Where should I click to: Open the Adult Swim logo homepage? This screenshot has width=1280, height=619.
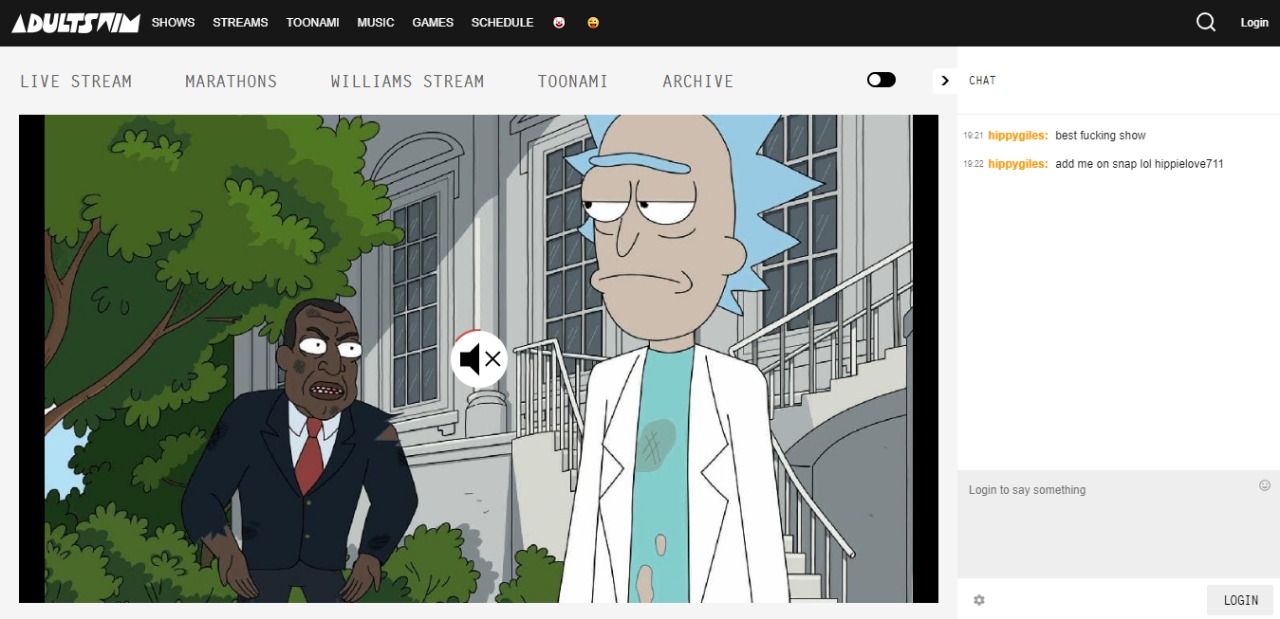(76, 22)
